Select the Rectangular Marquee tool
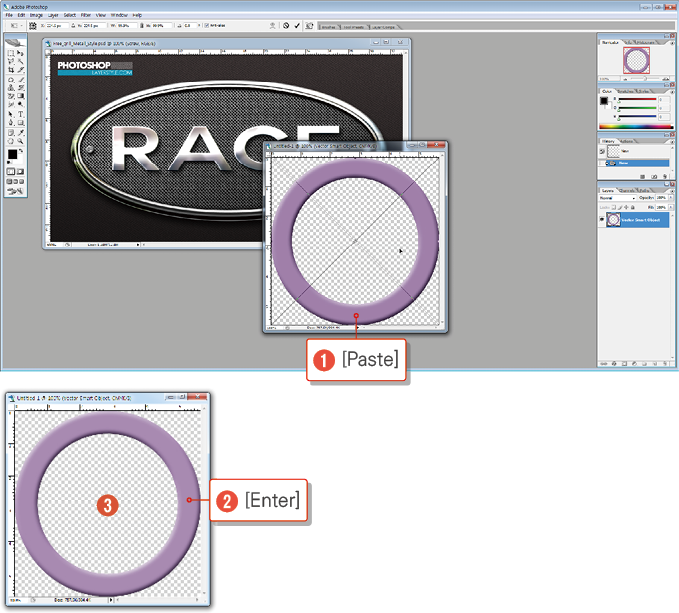This screenshot has width=679, height=613. (x=11, y=53)
